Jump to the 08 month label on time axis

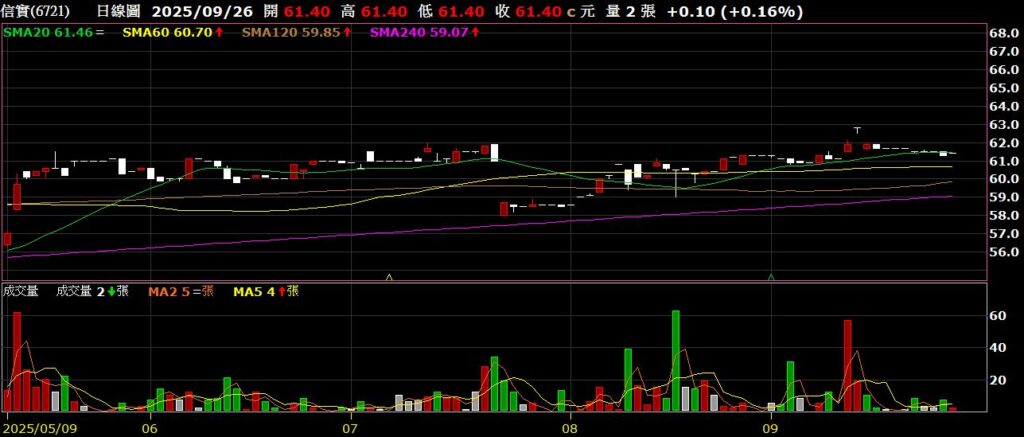tap(570, 428)
